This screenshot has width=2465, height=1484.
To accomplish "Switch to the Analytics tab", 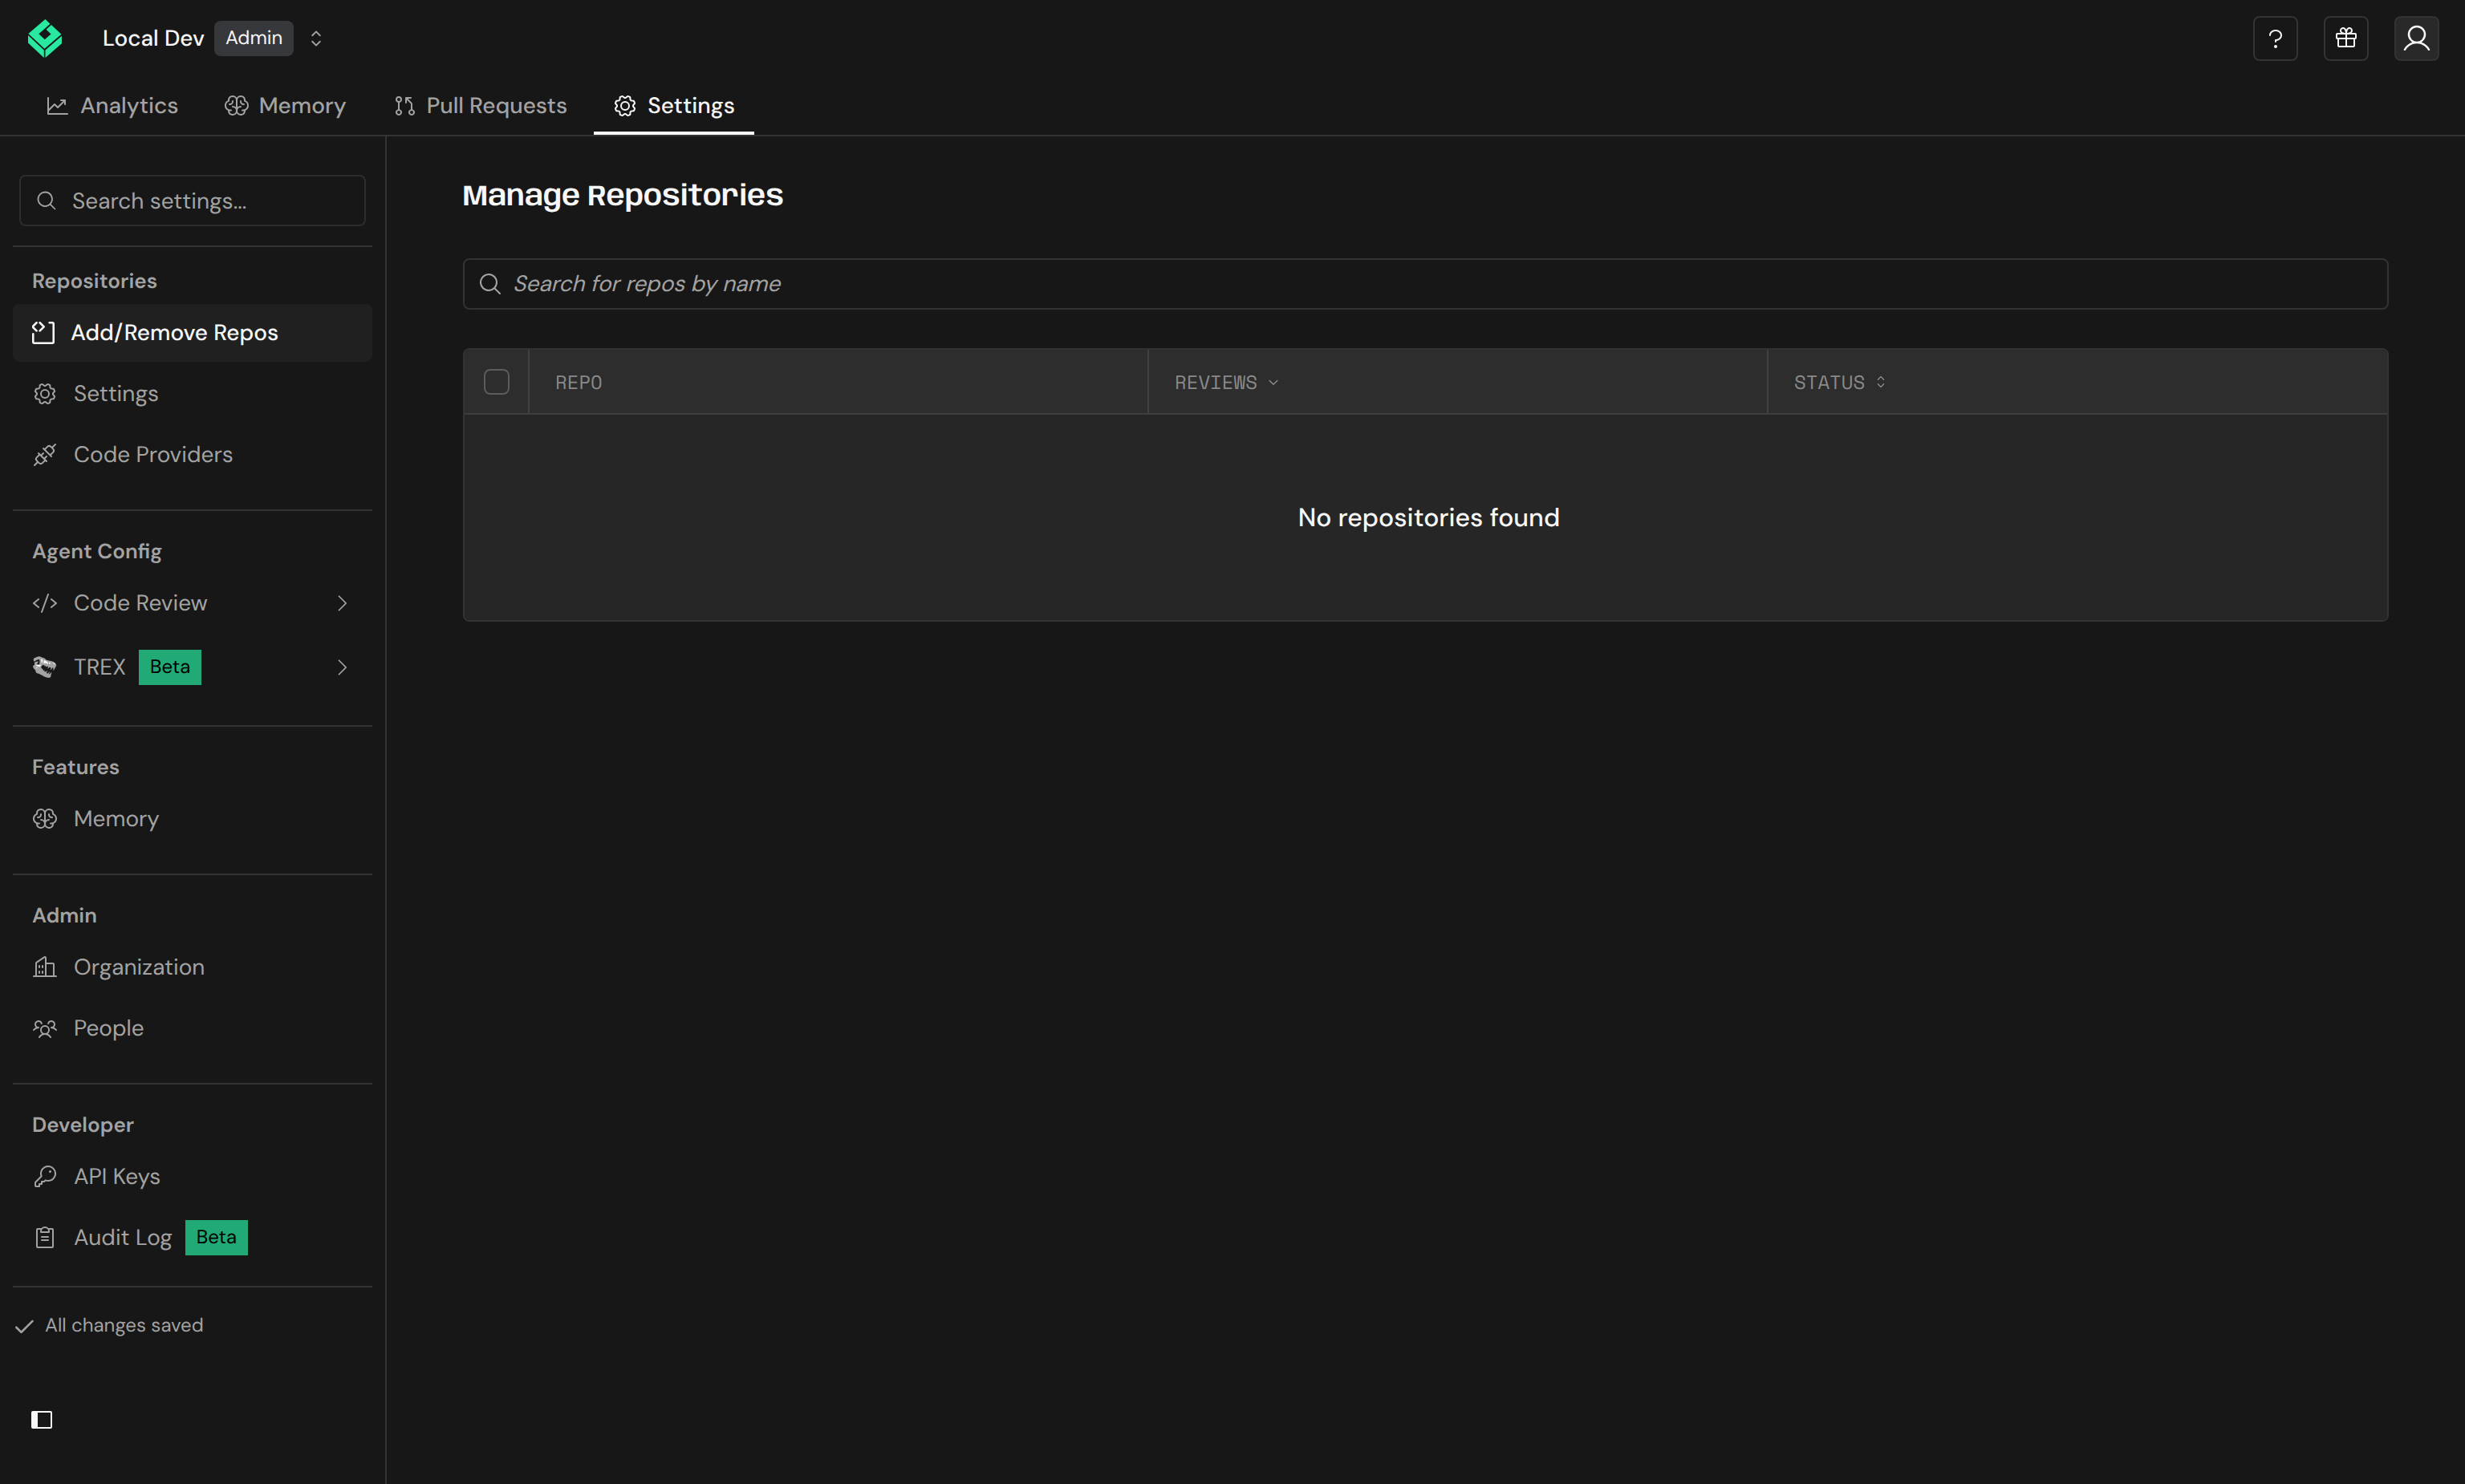I will [112, 106].
